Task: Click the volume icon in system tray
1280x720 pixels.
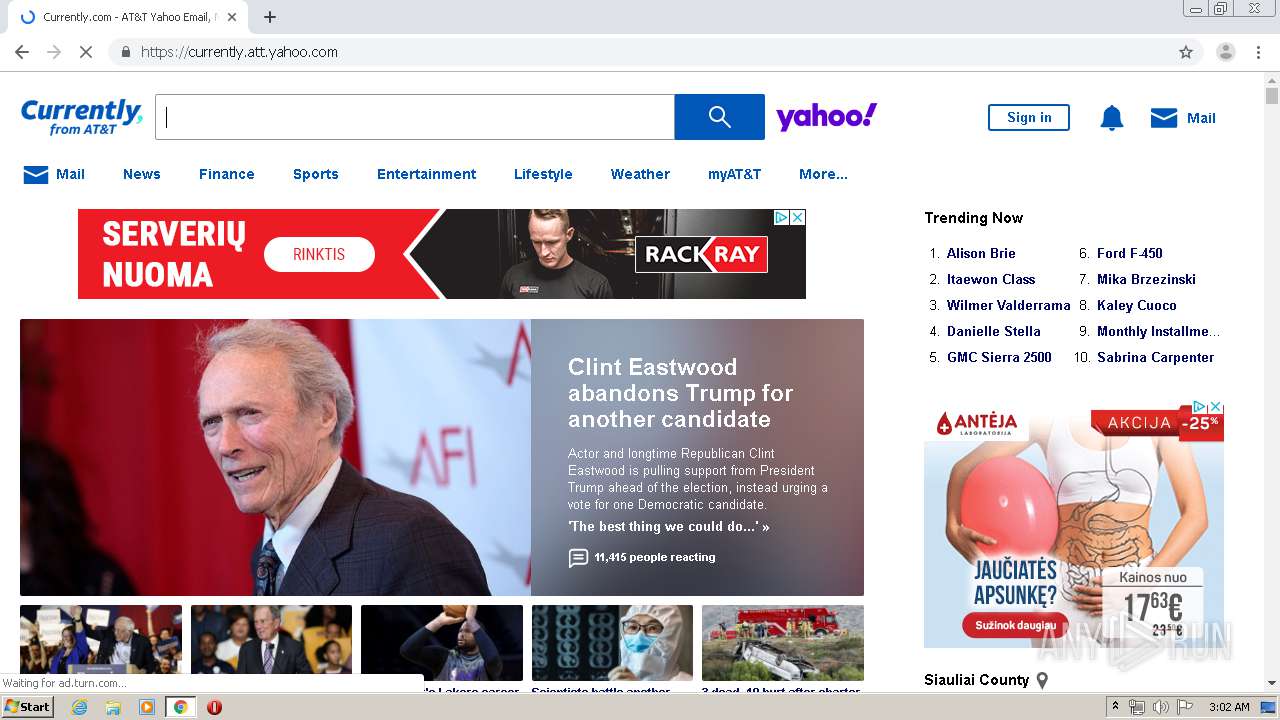Action: 1161,707
